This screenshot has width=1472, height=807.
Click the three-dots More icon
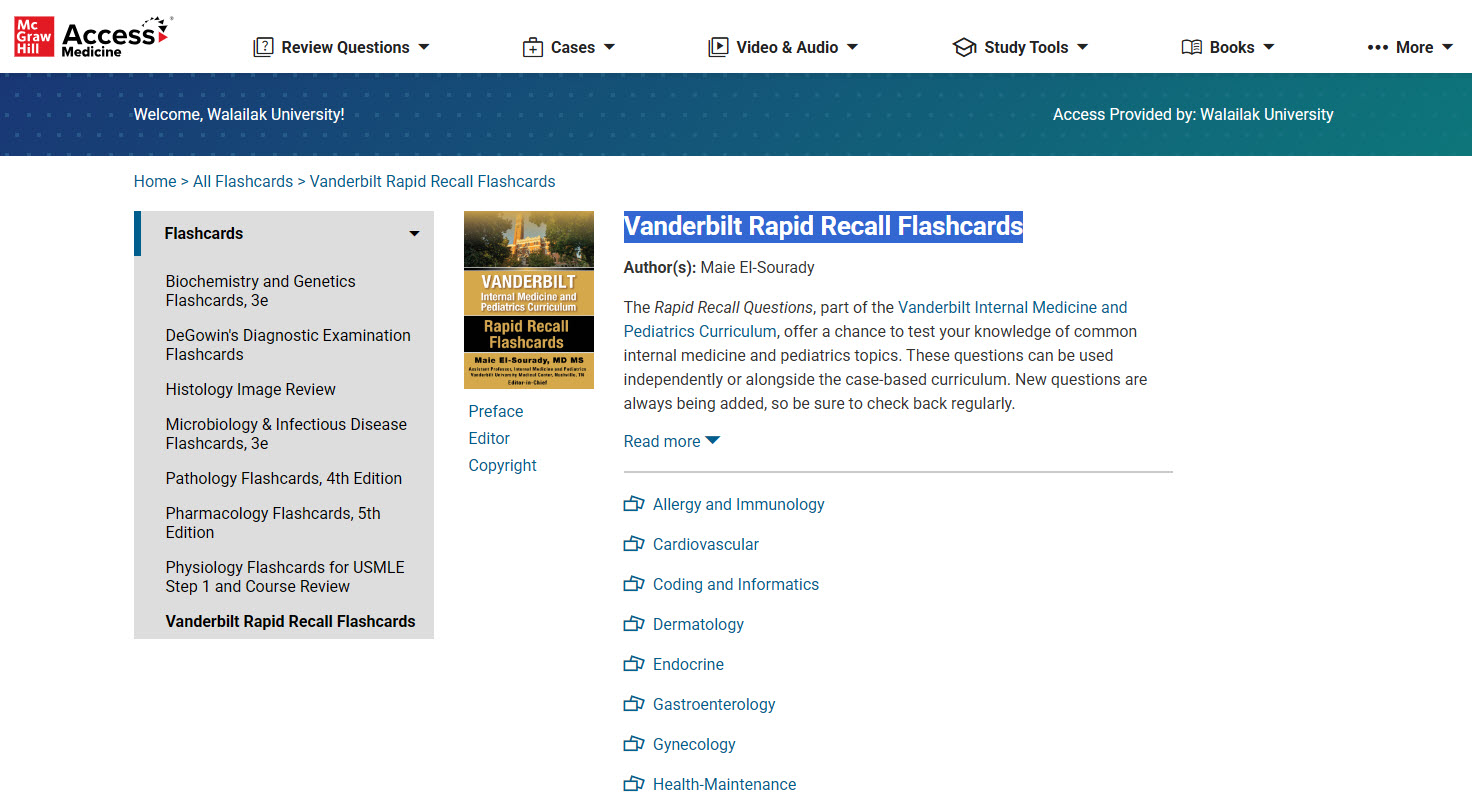[x=1378, y=47]
